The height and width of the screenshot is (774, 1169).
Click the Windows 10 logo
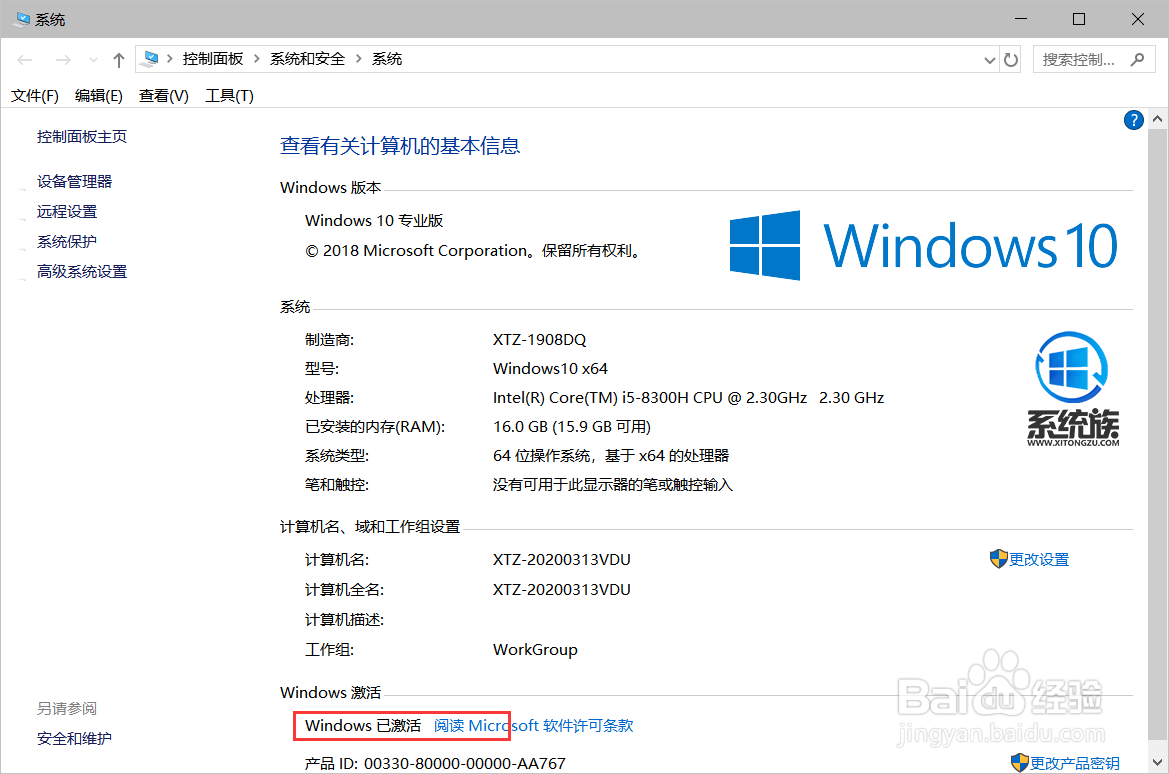coord(923,245)
